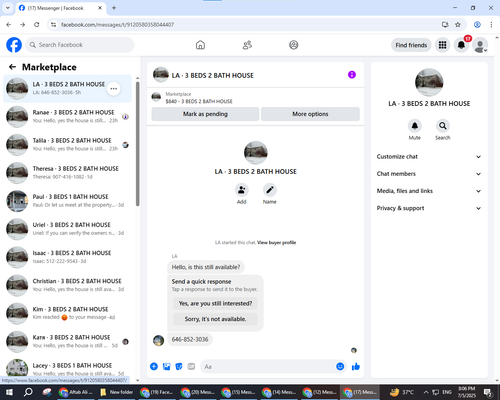Viewport: 500px width, 400px height.
Task: Open the account profile avatar menu
Action: click(x=480, y=45)
